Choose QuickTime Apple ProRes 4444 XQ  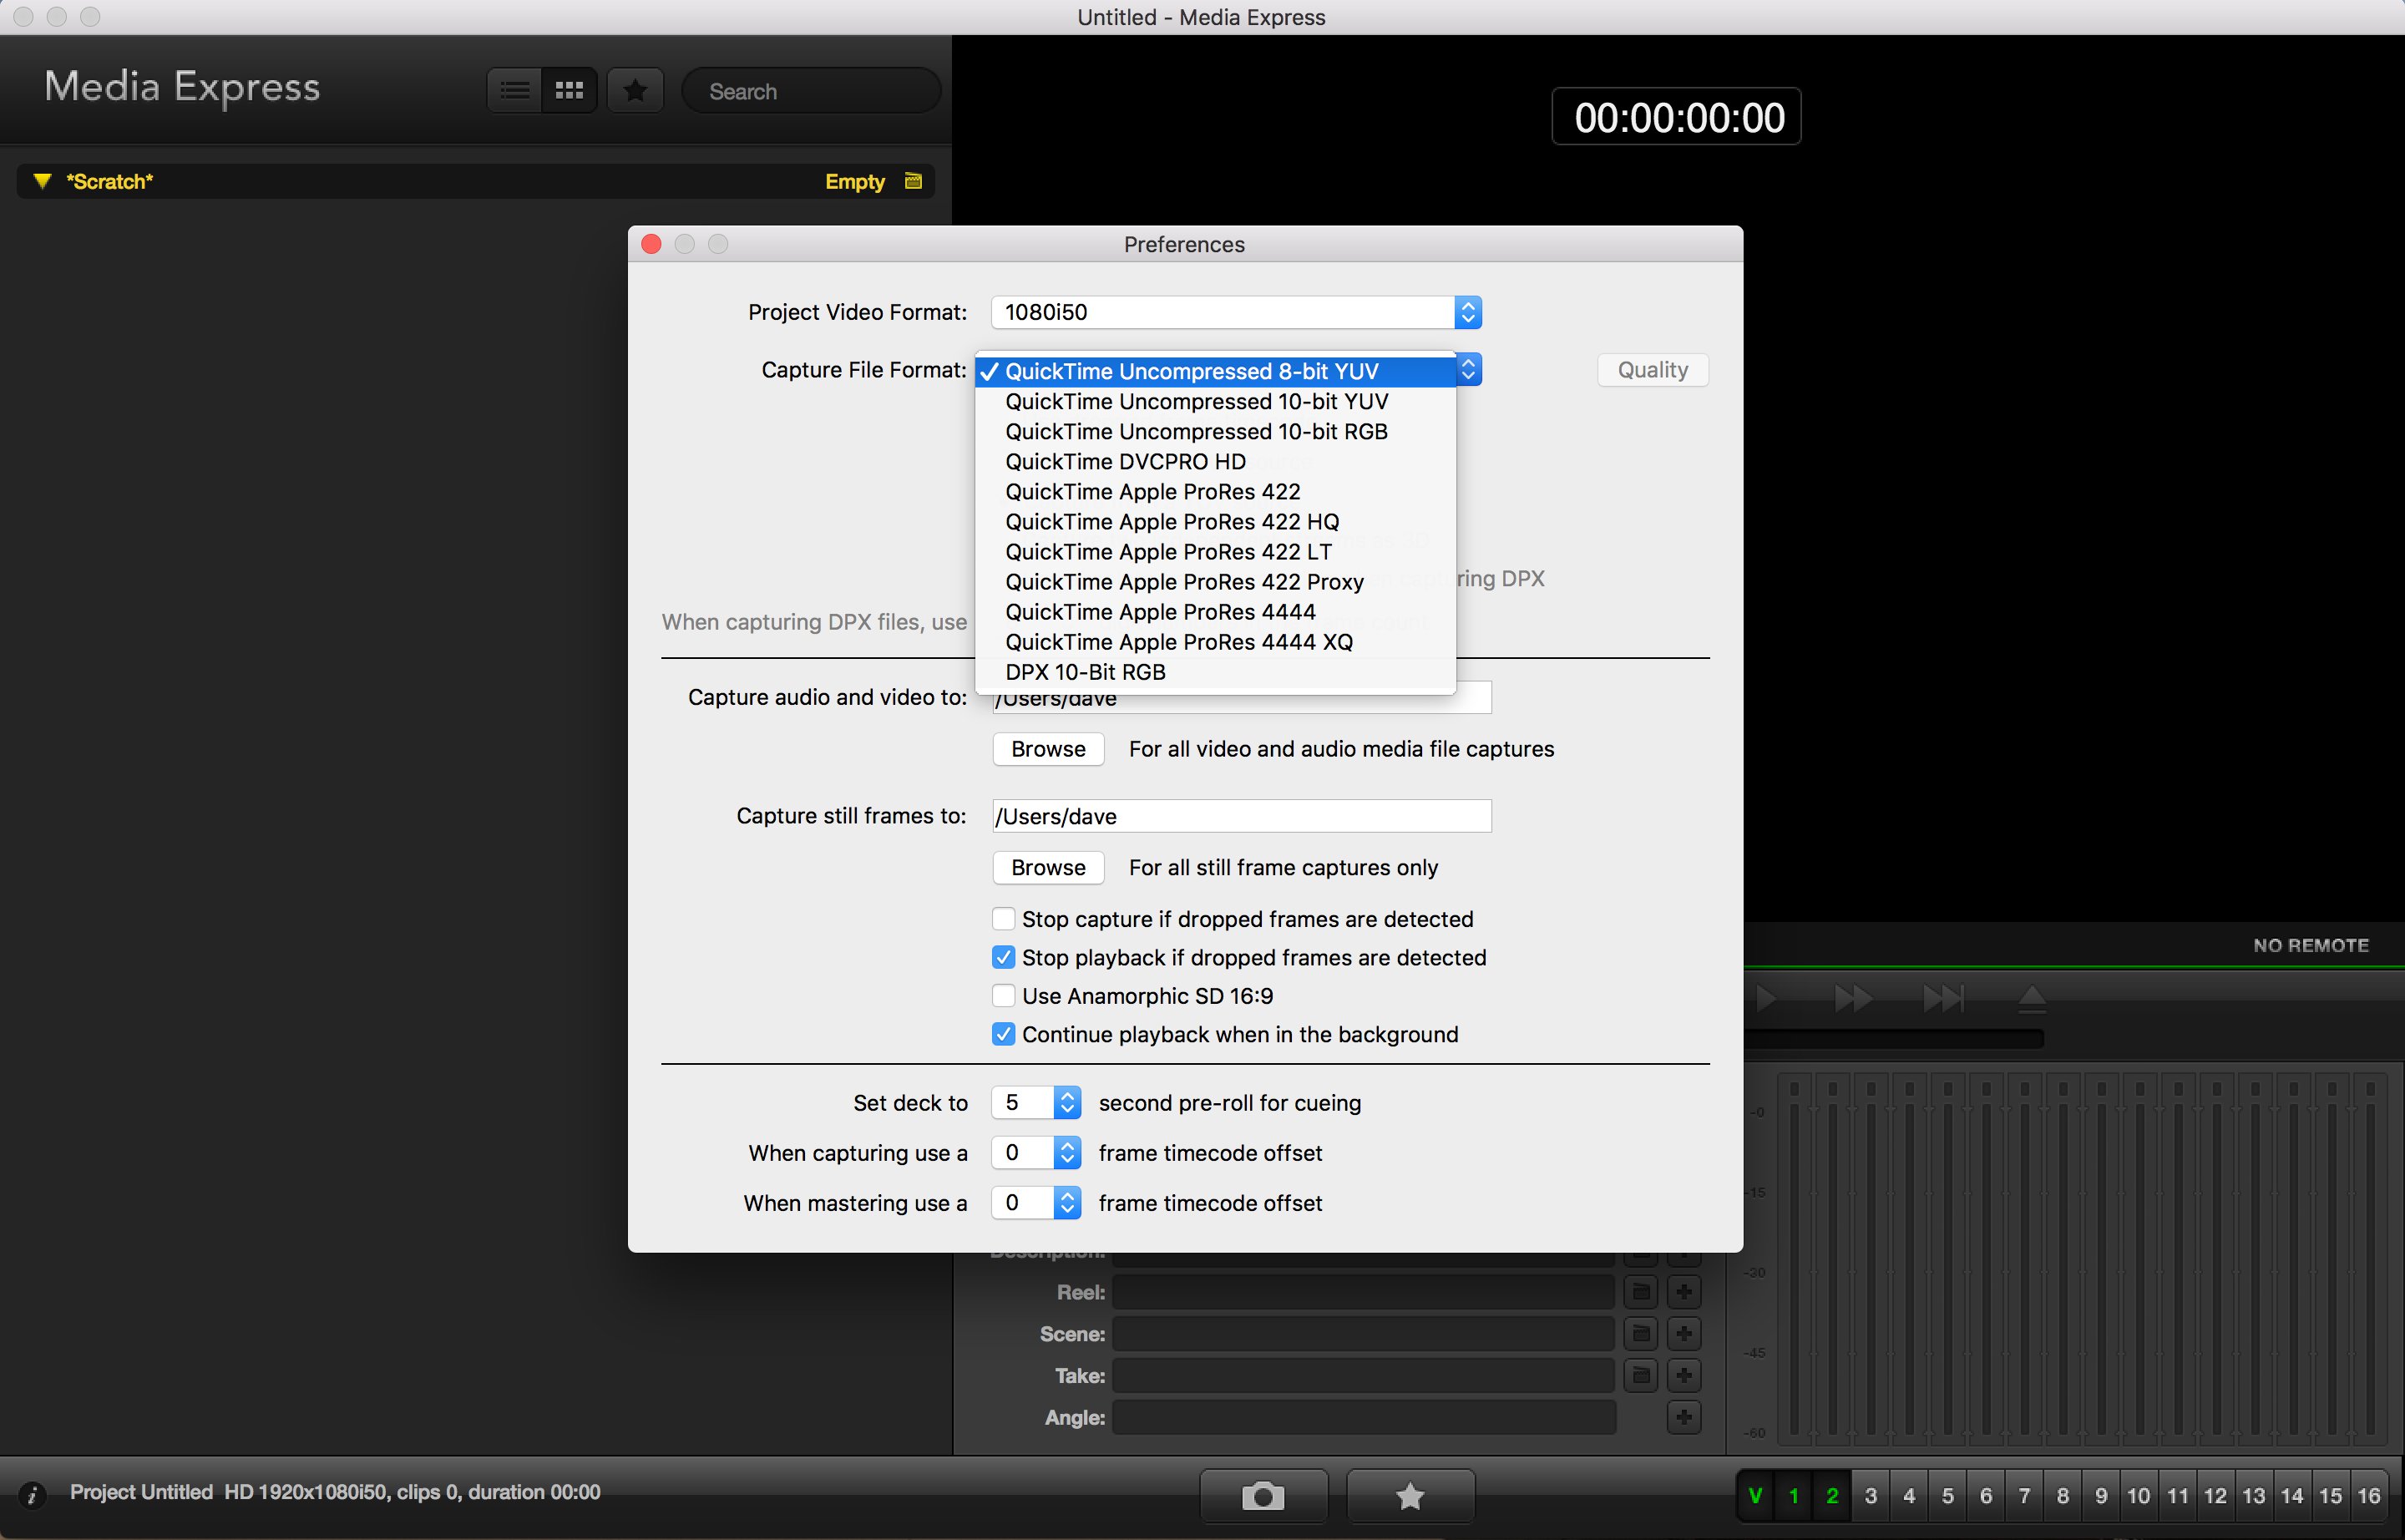[1215, 641]
